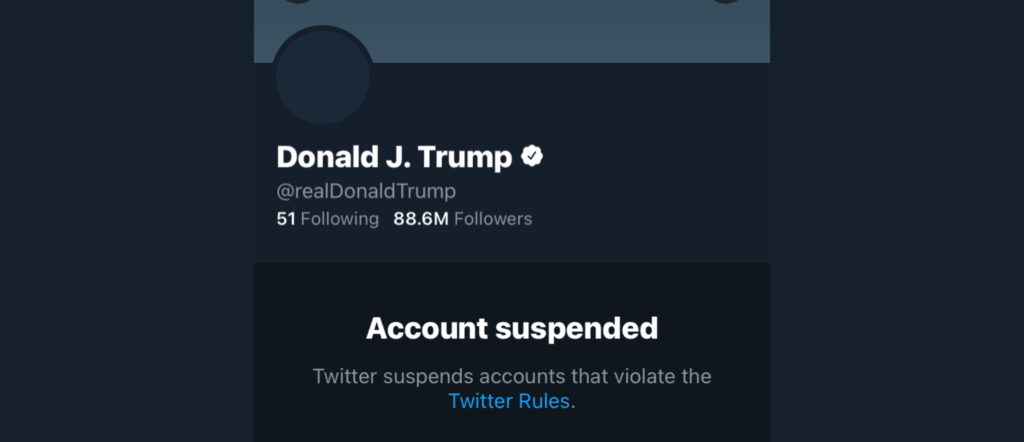The image size is (1024, 442).
Task: Click the word Followers
Action: (493, 218)
